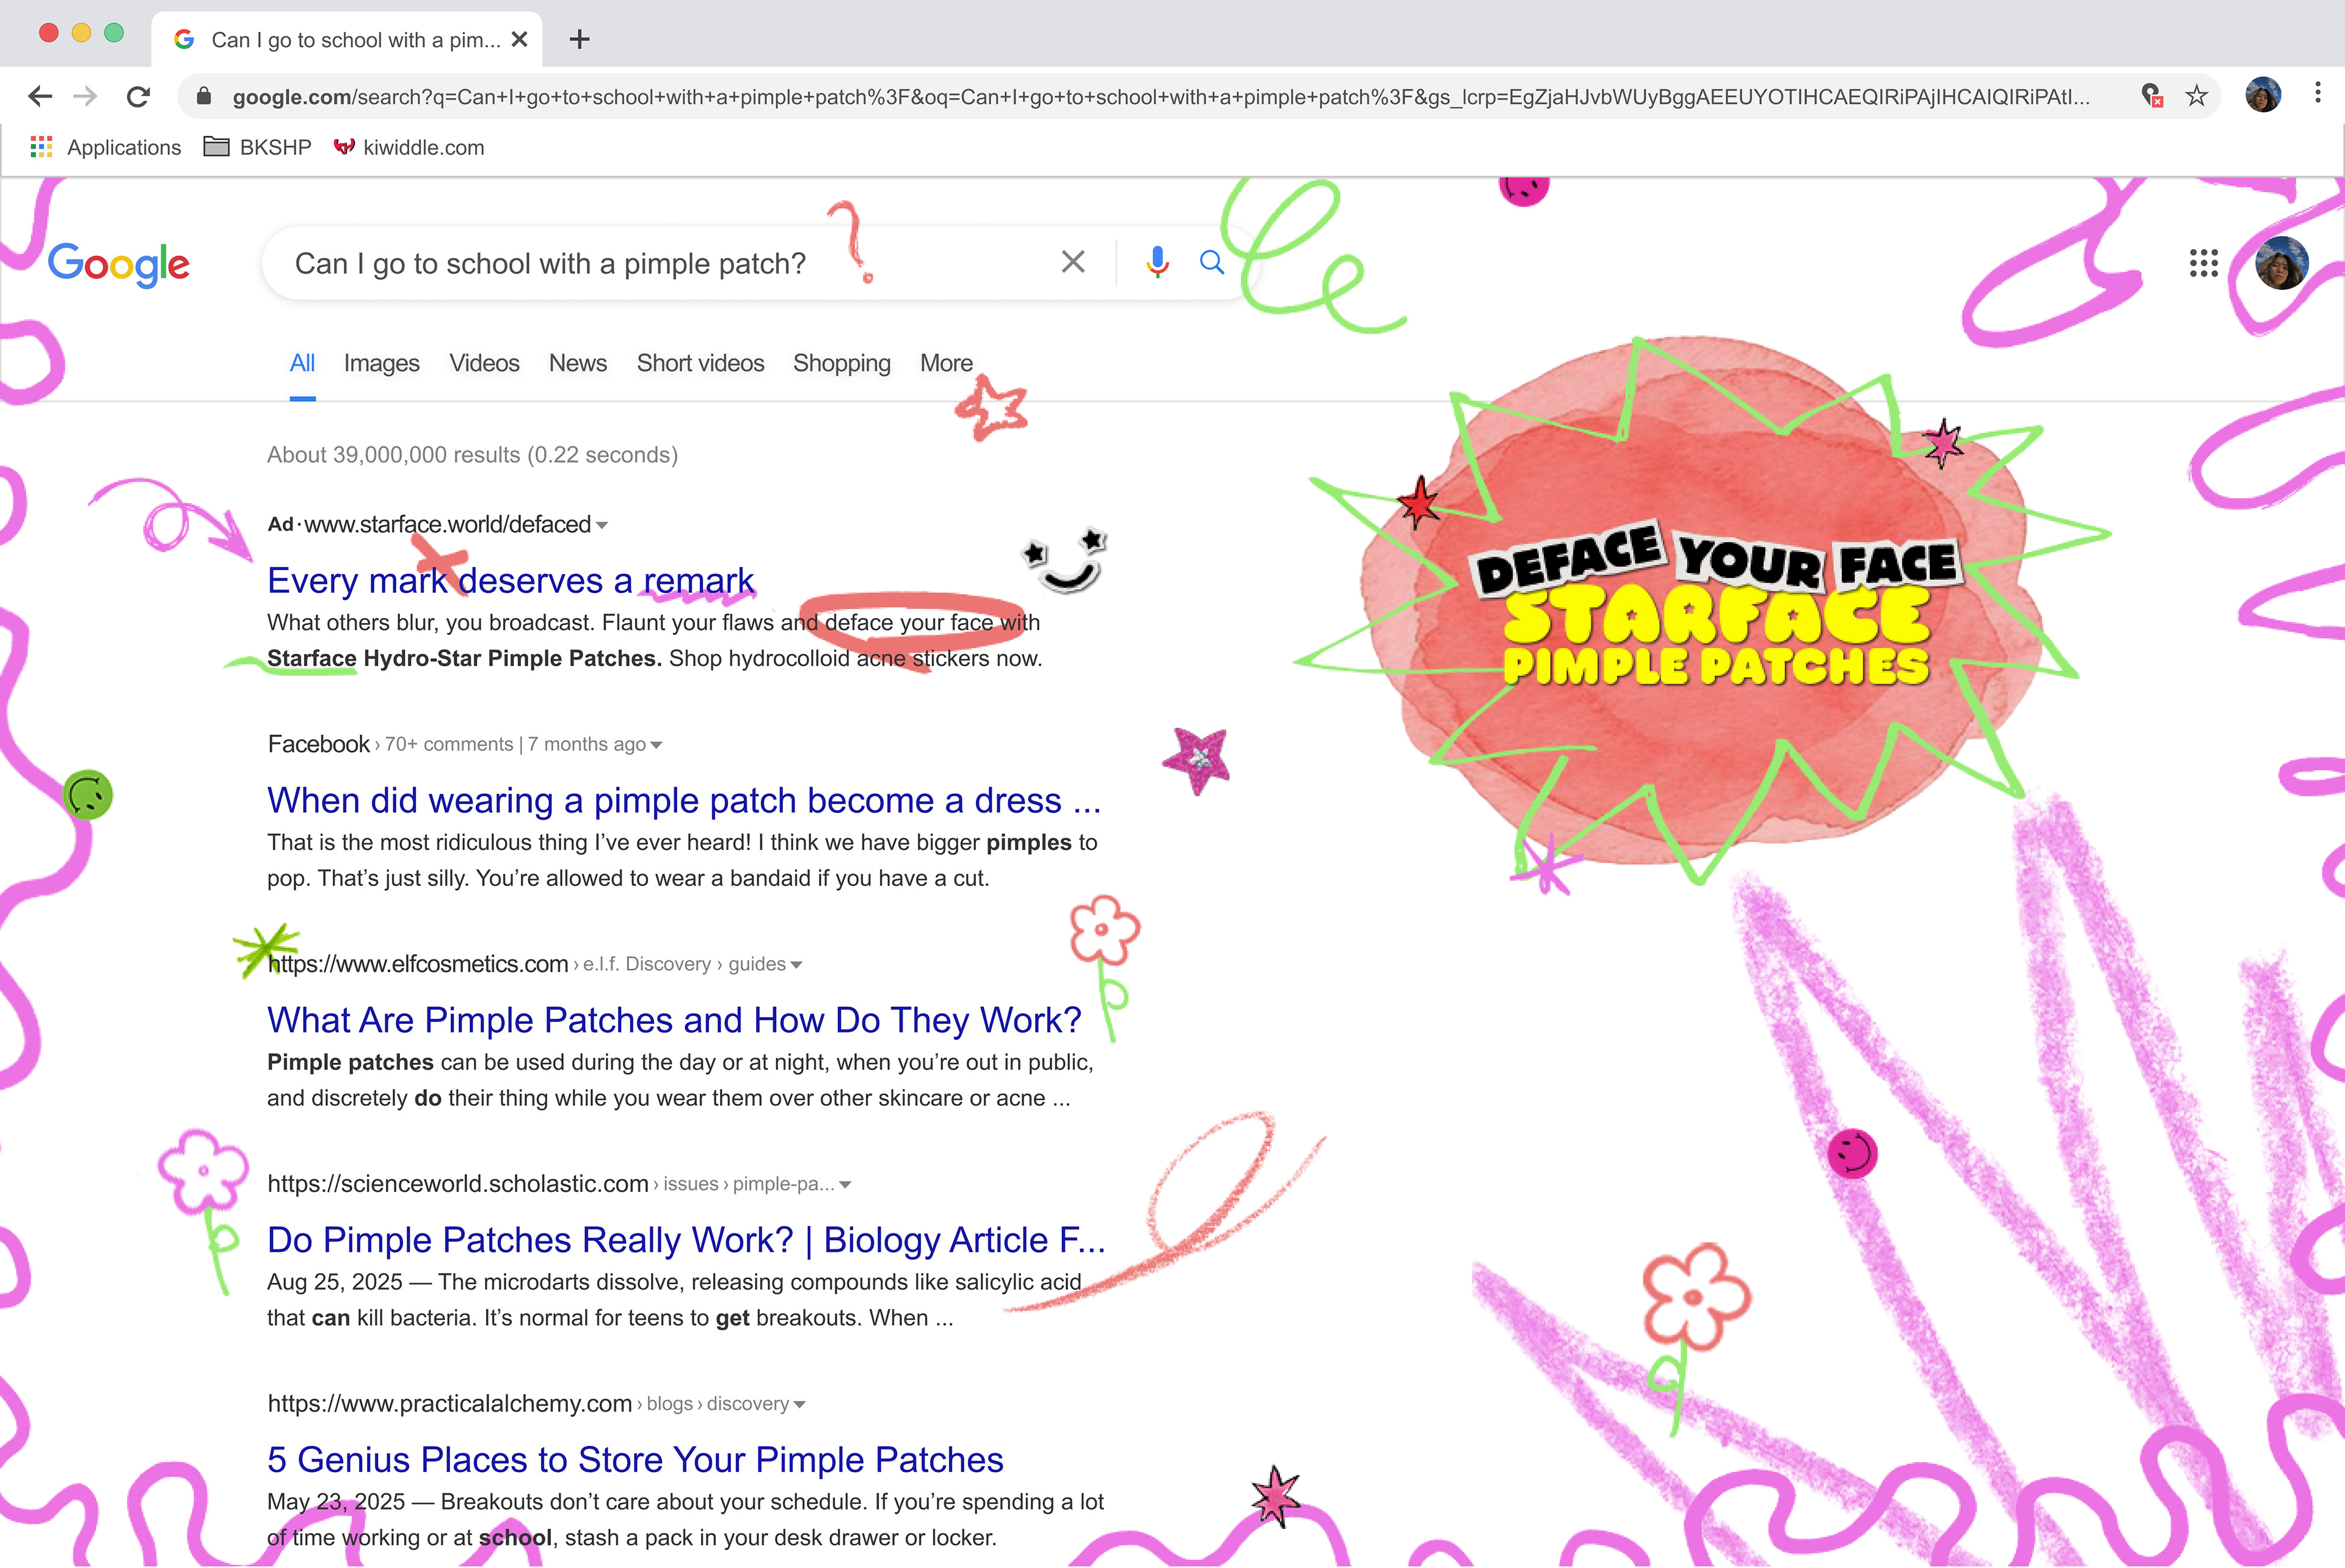The height and width of the screenshot is (1568, 2345).
Task: Open the More search filters
Action: coord(945,363)
